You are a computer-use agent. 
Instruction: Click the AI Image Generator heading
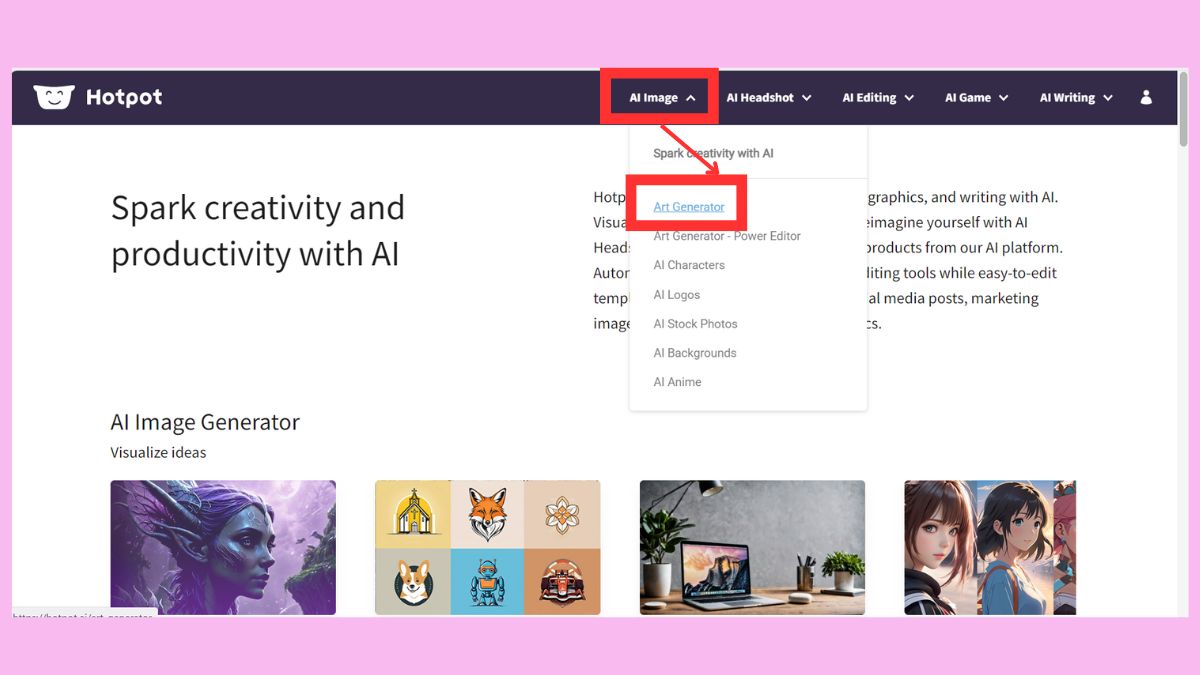(x=205, y=422)
